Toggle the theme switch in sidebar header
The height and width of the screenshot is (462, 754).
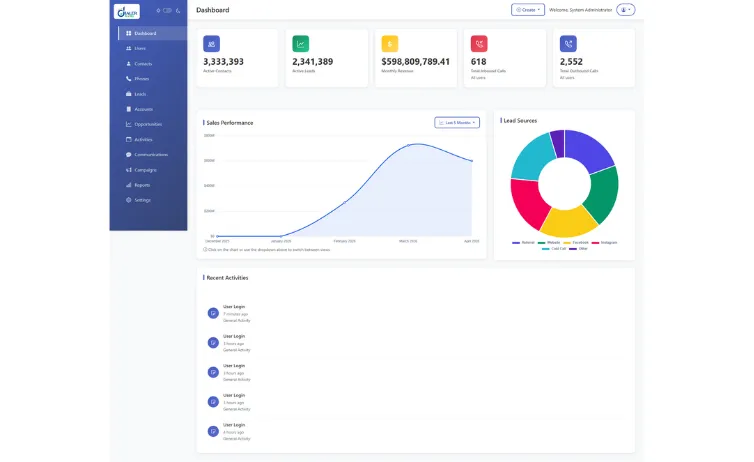click(167, 10)
